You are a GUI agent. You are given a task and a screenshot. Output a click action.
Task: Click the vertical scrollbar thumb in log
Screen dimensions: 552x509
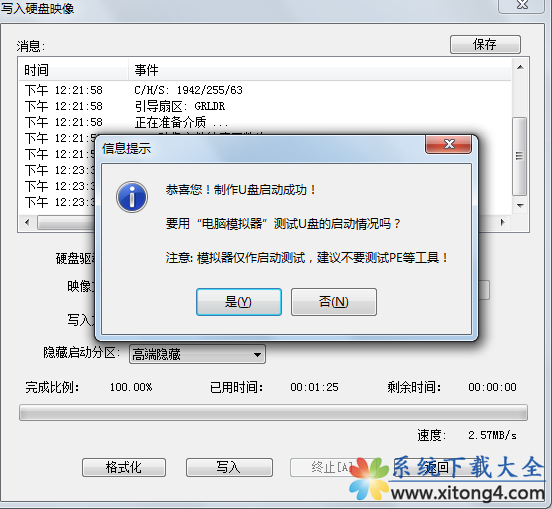519,156
